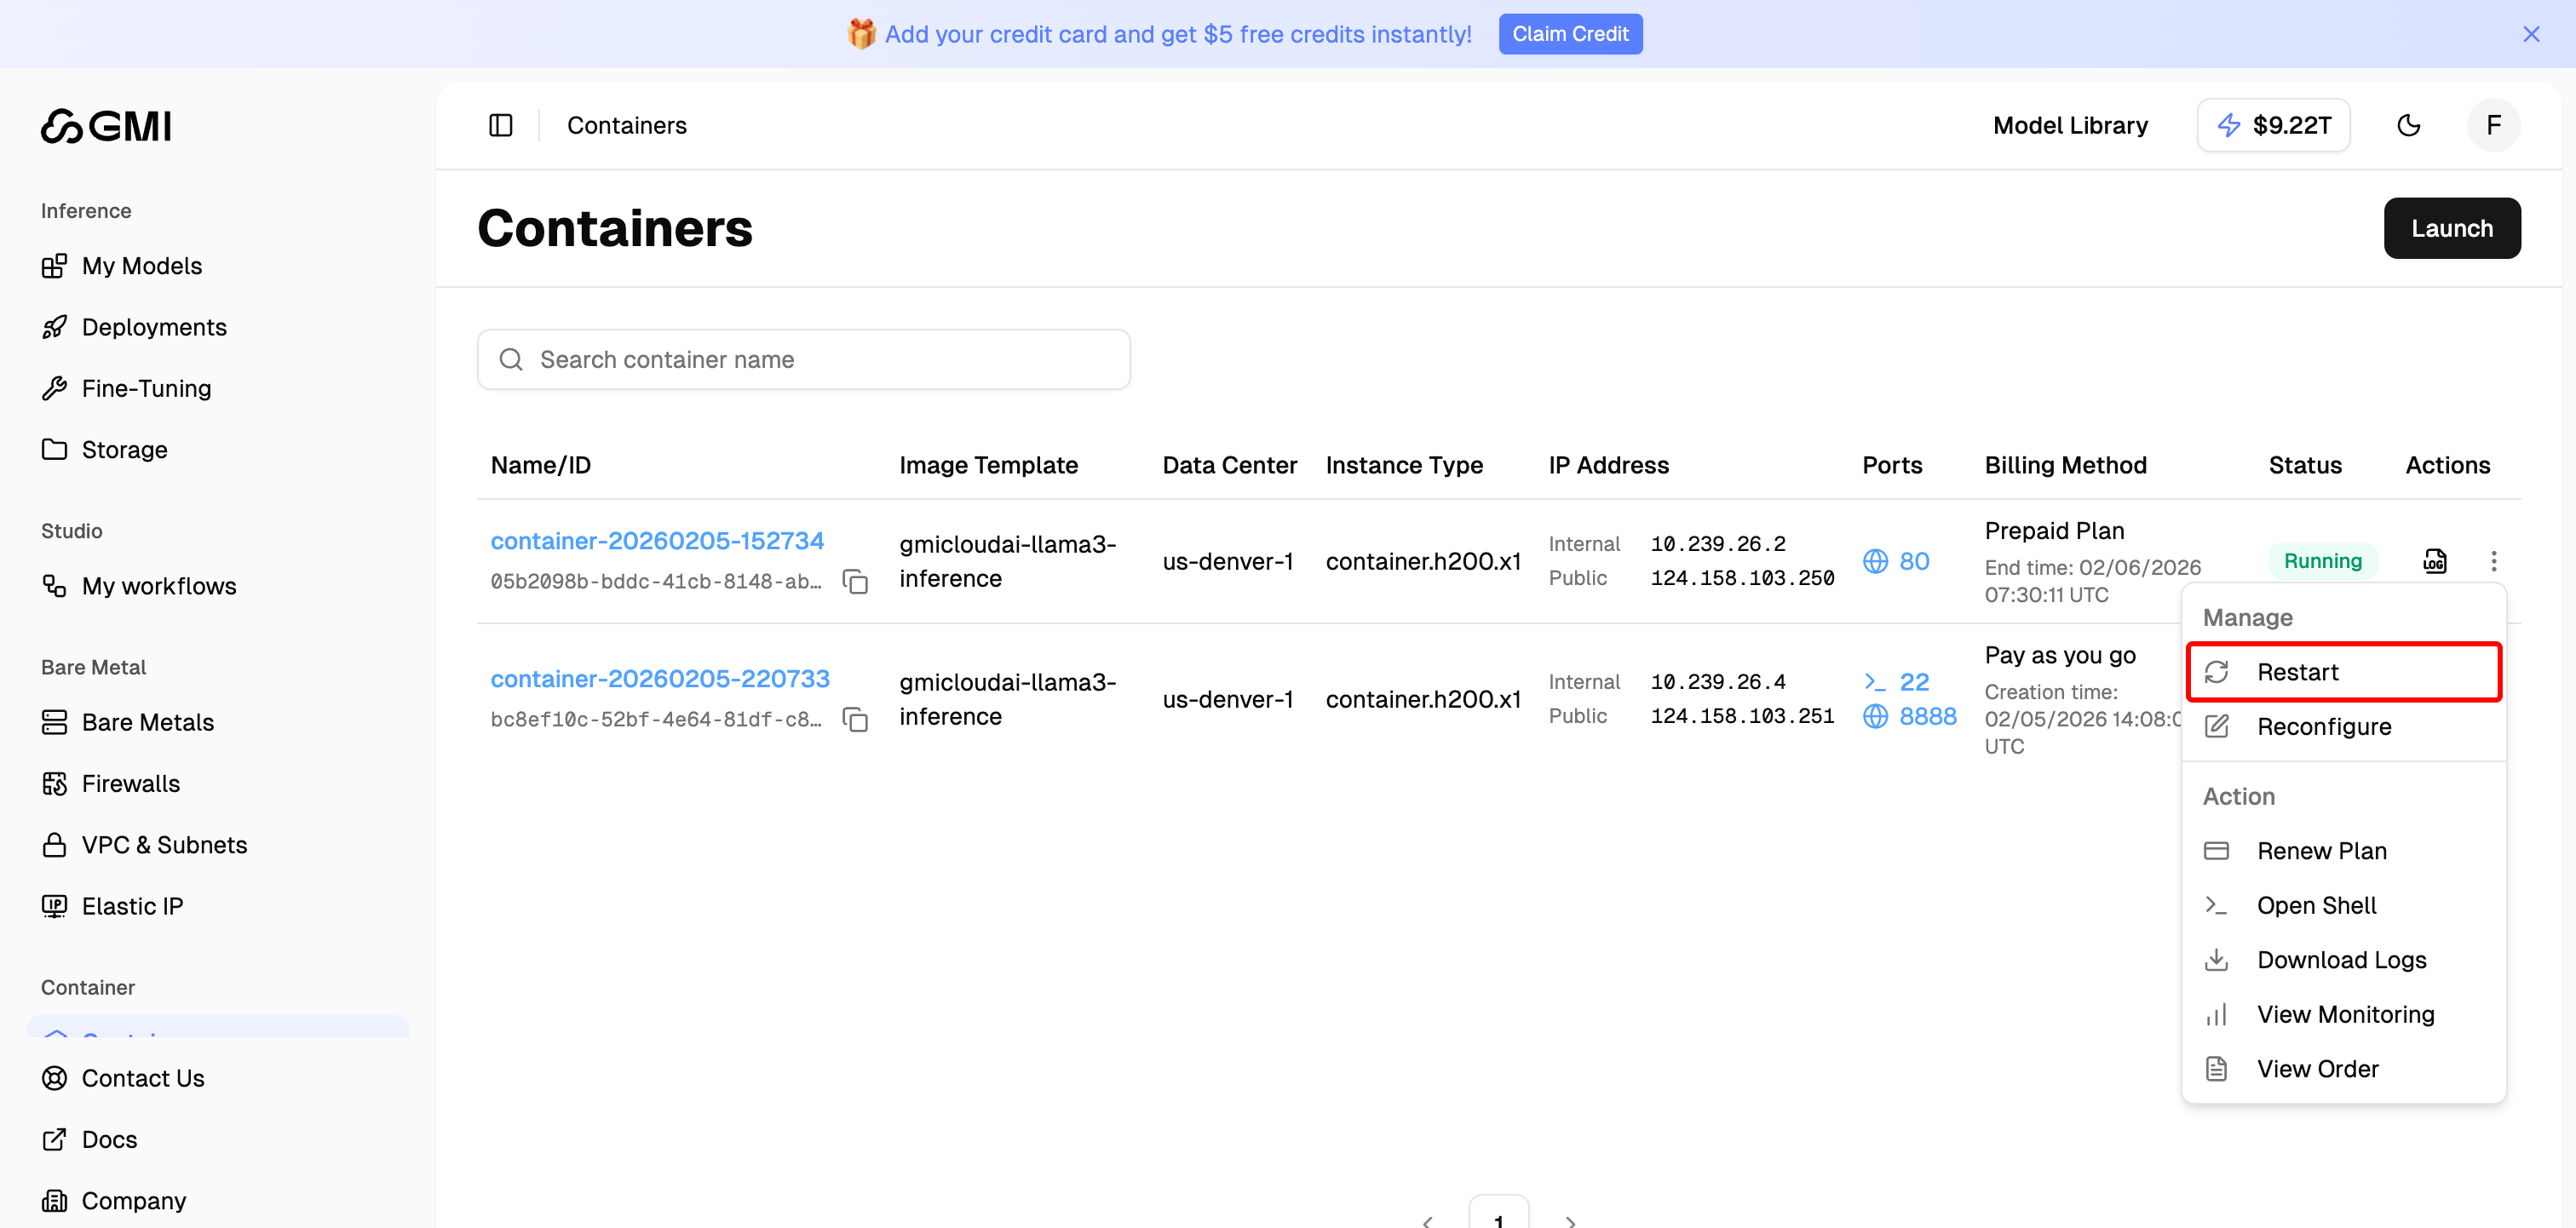Copy ID of container-20260205-152734

855,581
